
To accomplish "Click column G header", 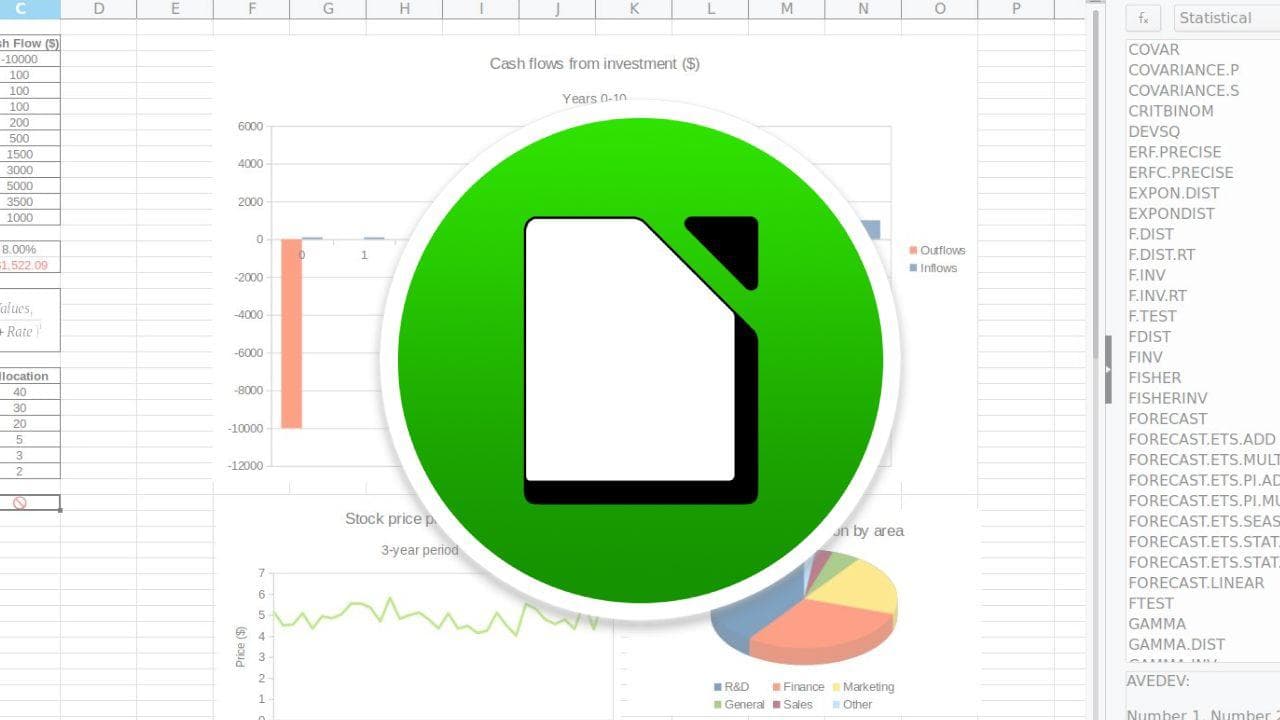I will tap(328, 9).
